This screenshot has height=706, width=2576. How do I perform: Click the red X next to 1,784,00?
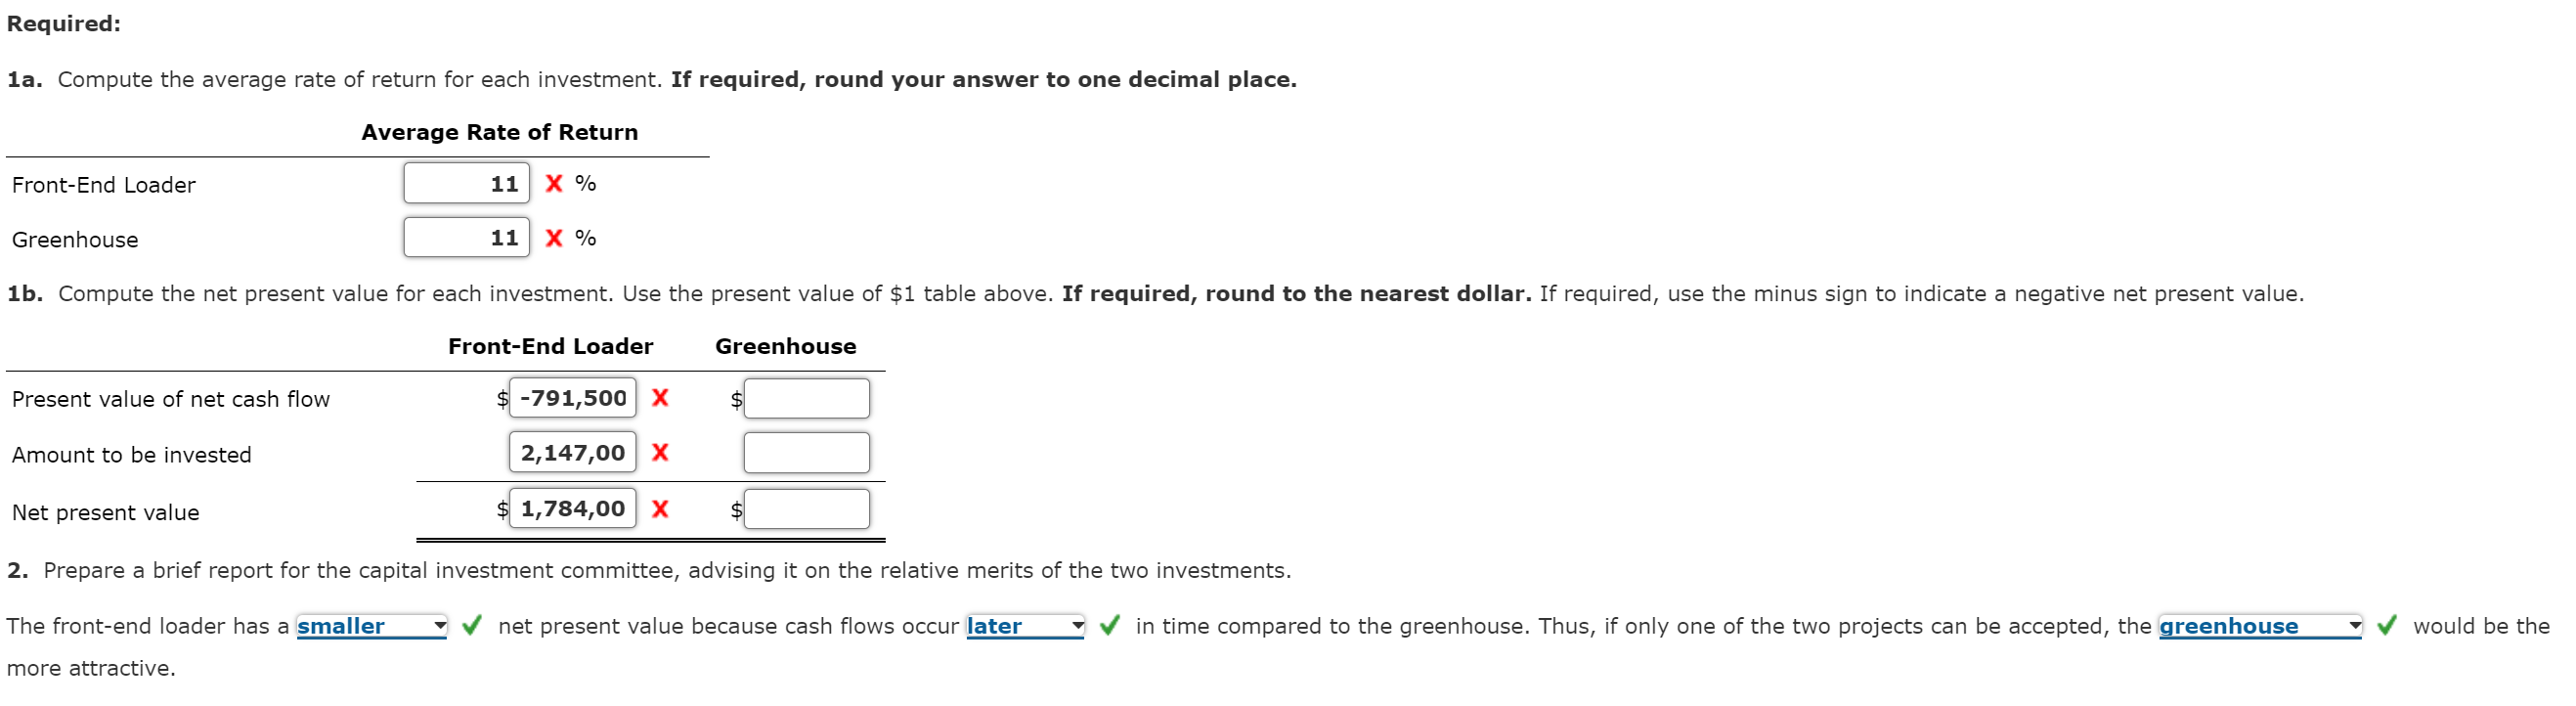point(660,507)
